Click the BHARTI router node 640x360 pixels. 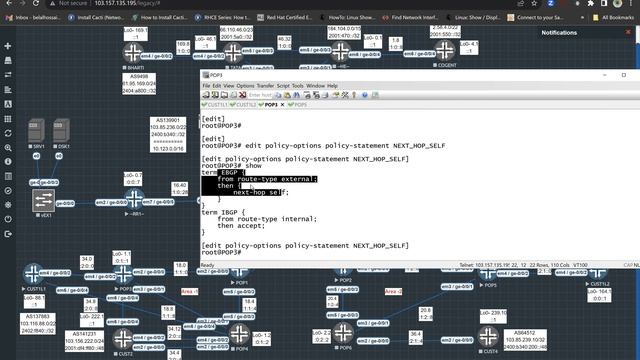[x=133, y=53]
